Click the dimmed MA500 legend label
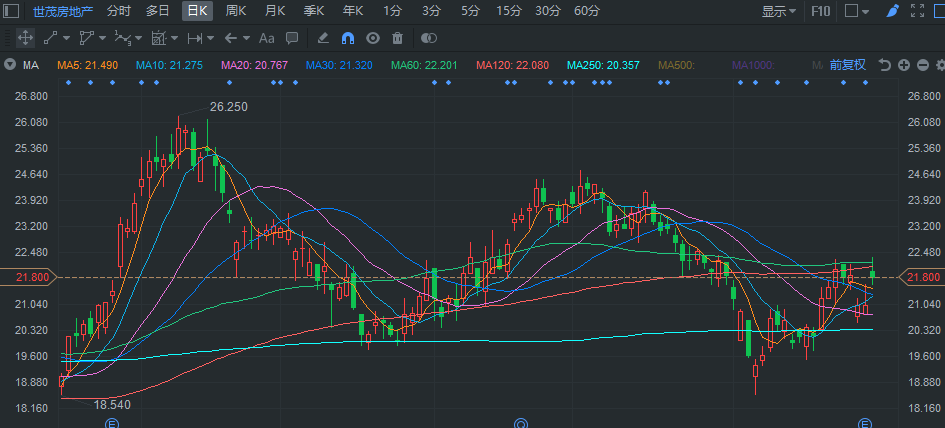The height and width of the screenshot is (428, 945). 677,65
